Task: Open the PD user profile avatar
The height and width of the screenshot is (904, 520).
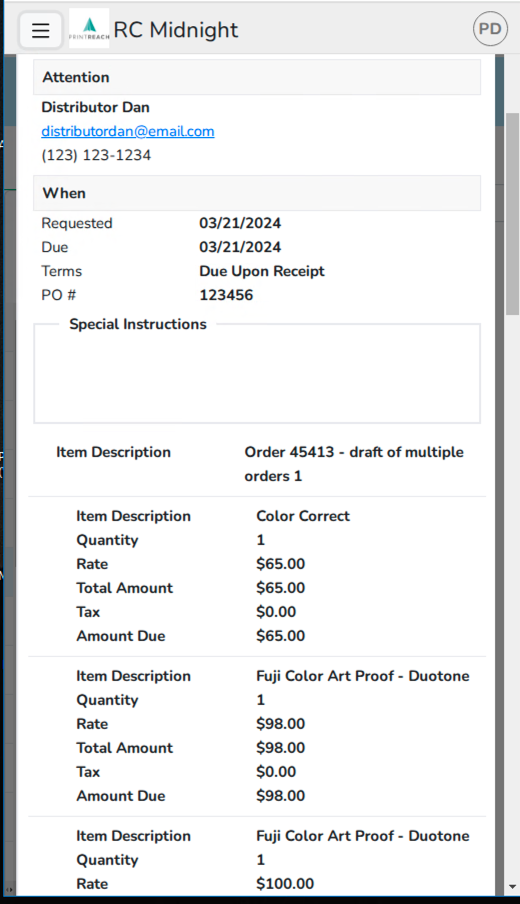Action: (490, 29)
